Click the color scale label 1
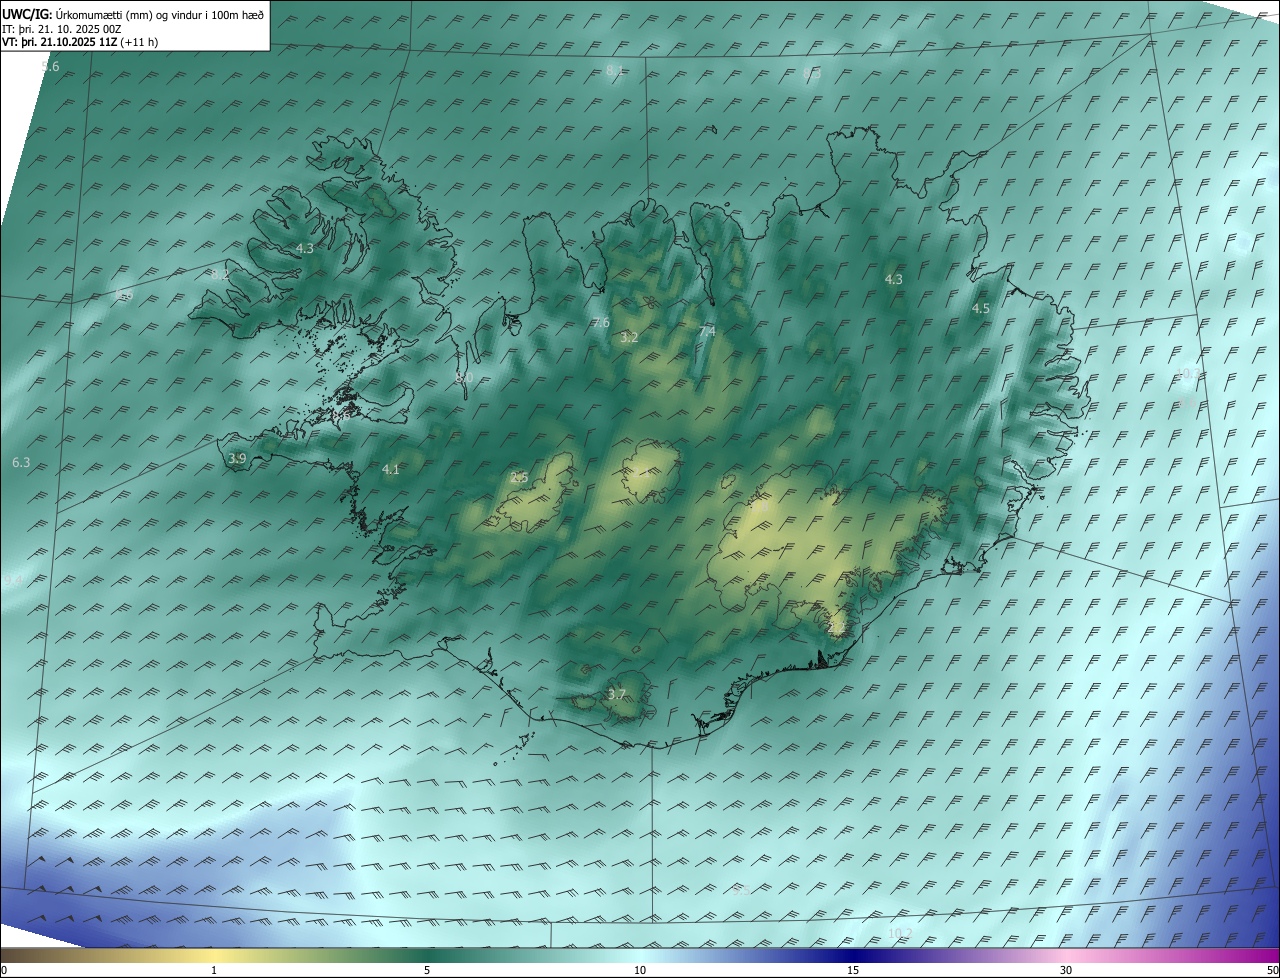 pos(214,970)
